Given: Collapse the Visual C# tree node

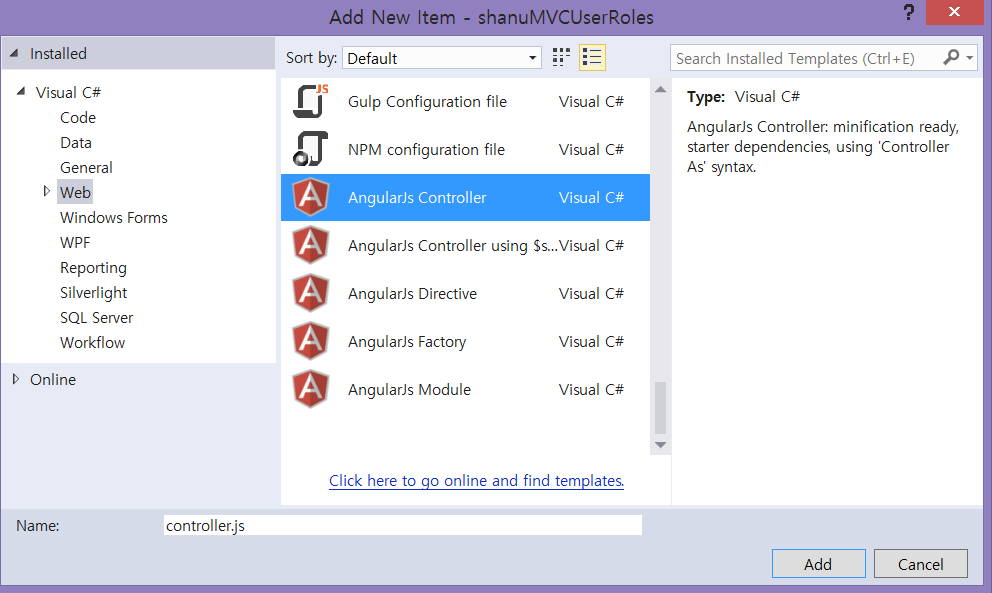Looking at the screenshot, I should pos(21,92).
